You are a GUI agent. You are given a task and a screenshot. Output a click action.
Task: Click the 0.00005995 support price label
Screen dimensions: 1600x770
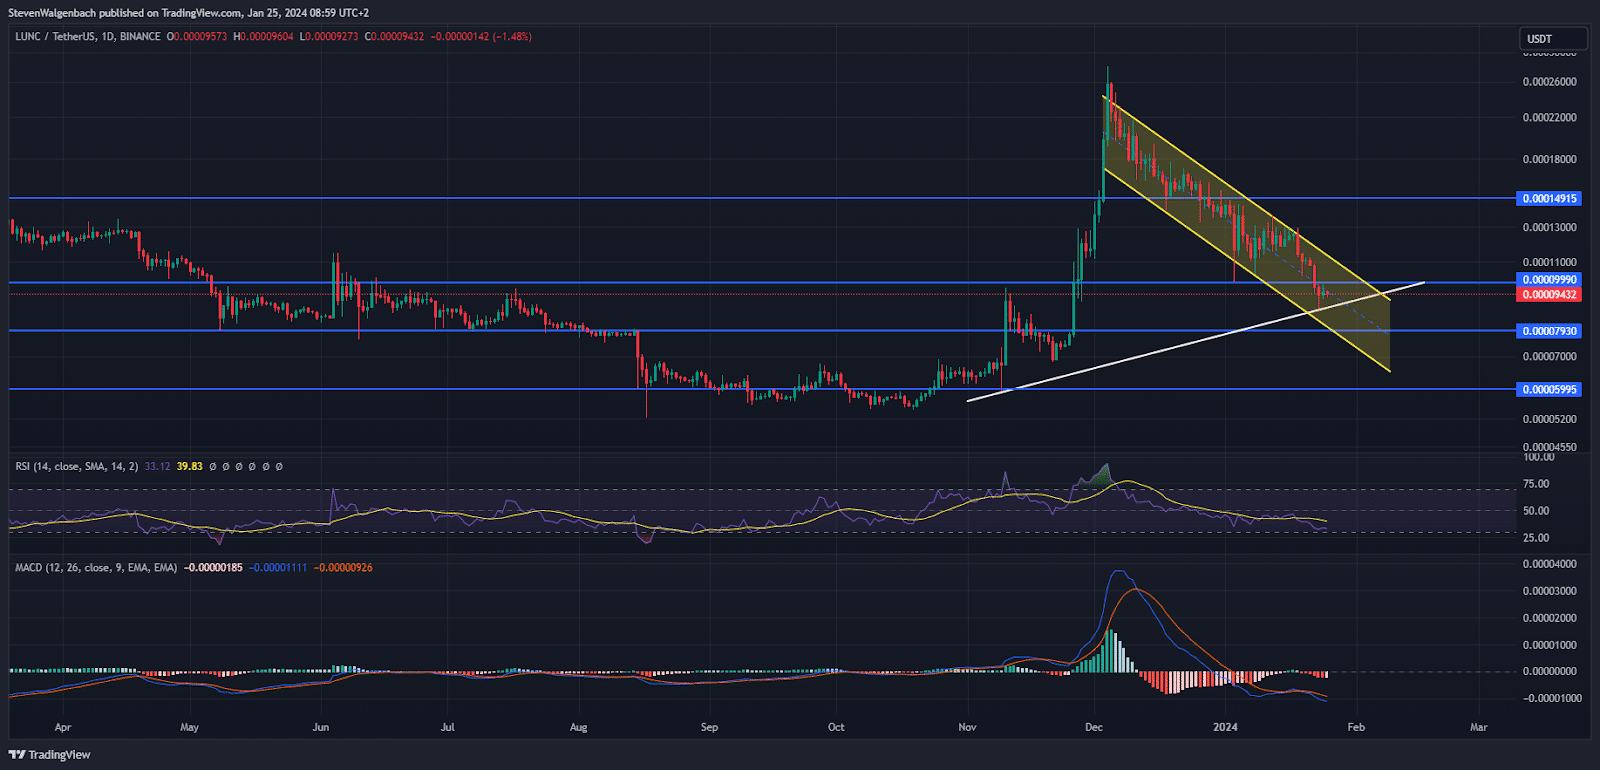pos(1549,390)
